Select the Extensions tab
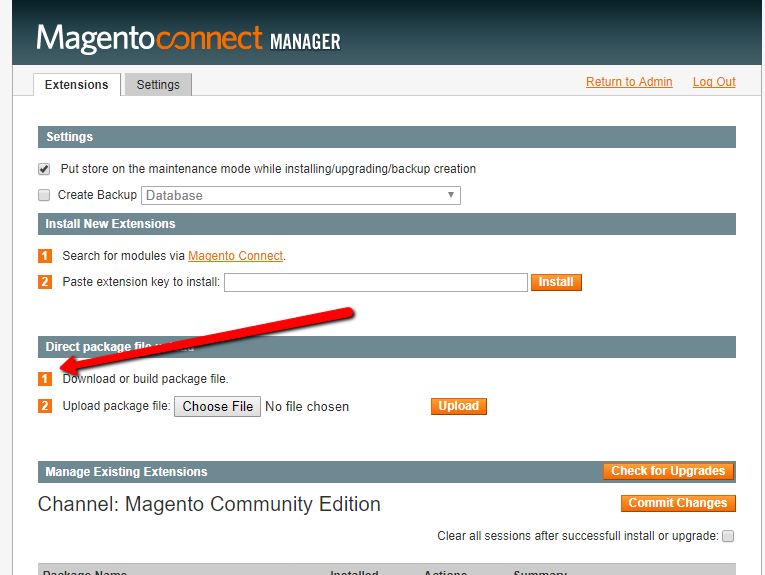 click(76, 85)
